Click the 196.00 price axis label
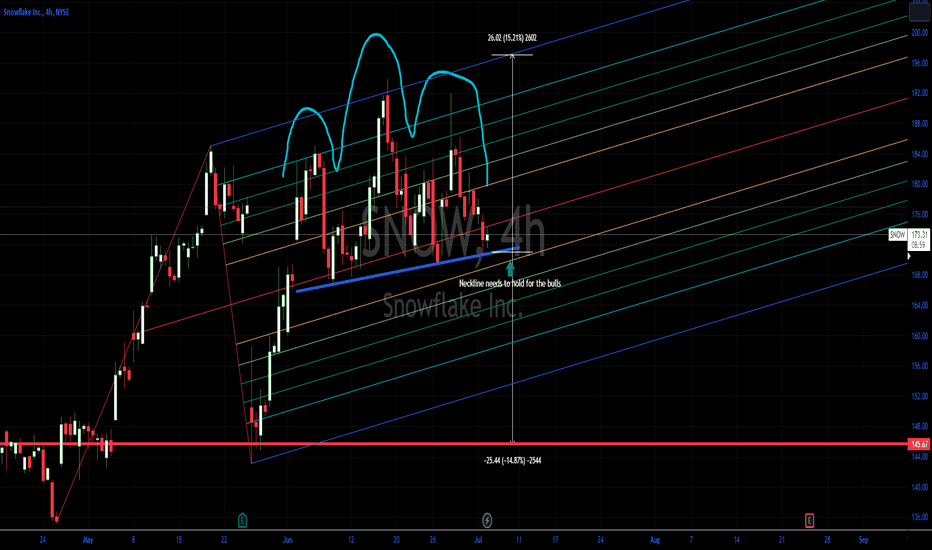Viewport: 932px width, 550px height. (919, 63)
